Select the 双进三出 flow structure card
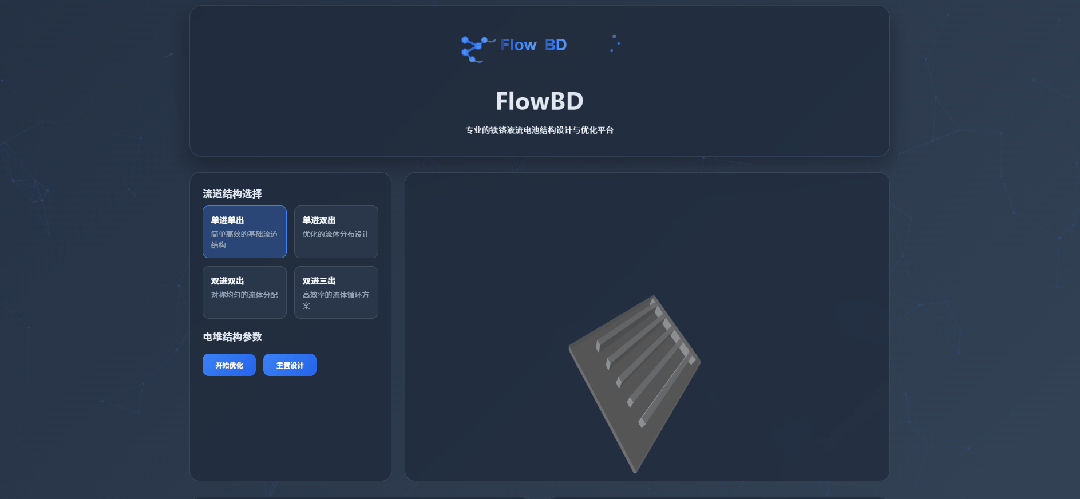Viewport: 1080px width, 499px height. 336,292
